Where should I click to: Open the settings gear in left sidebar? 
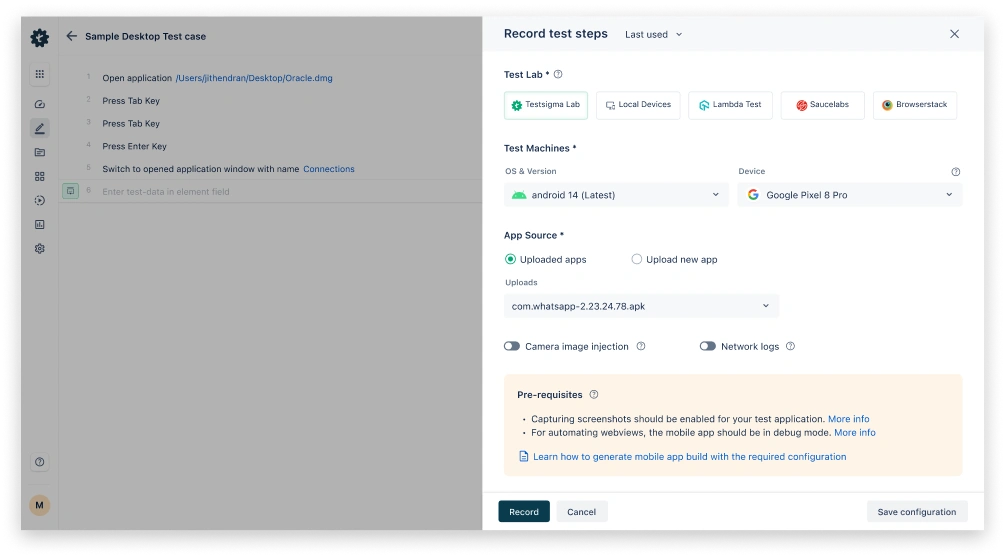coord(39,248)
